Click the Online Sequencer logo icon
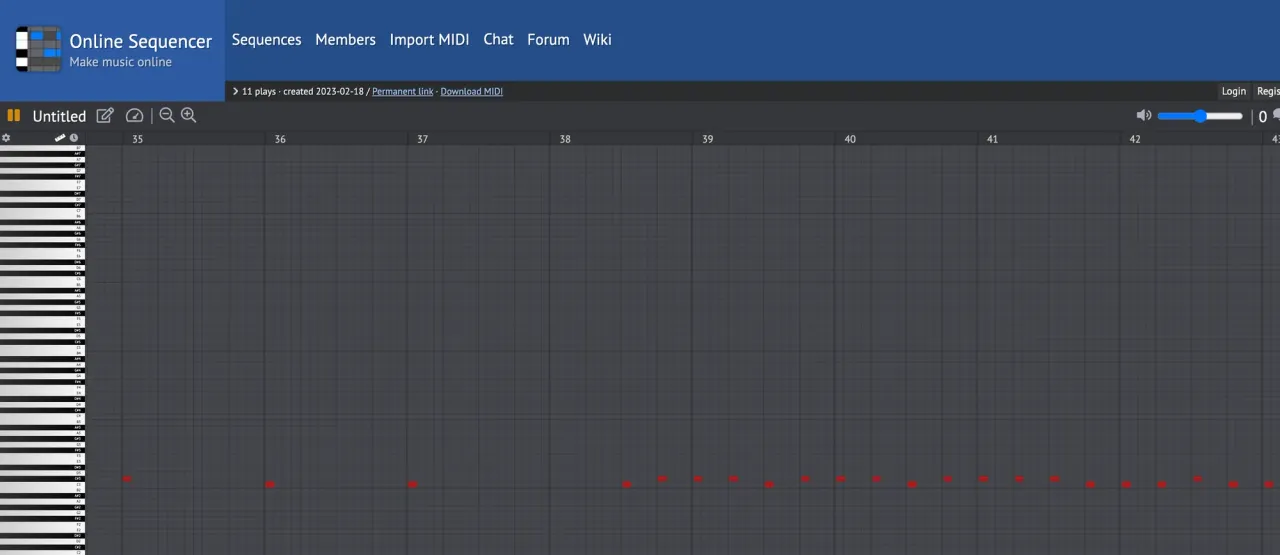Viewport: 1280px width, 555px height. click(x=38, y=49)
